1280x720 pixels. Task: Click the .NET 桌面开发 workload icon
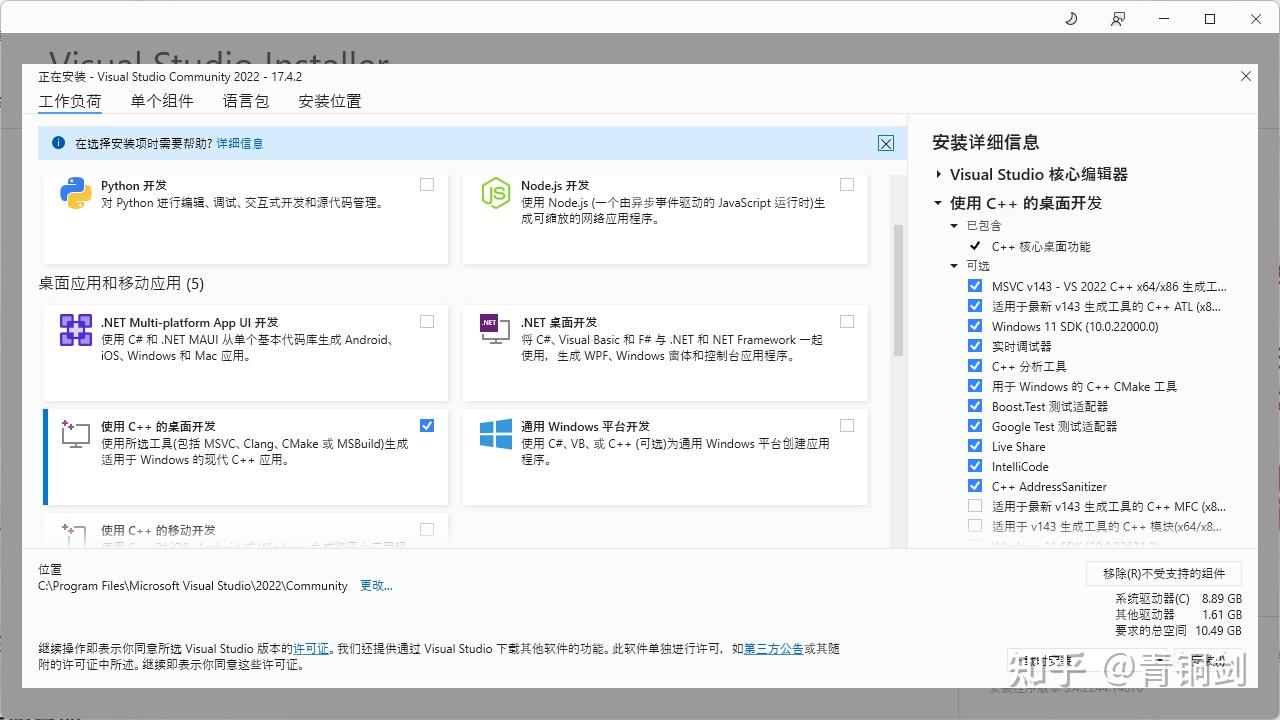click(x=495, y=329)
